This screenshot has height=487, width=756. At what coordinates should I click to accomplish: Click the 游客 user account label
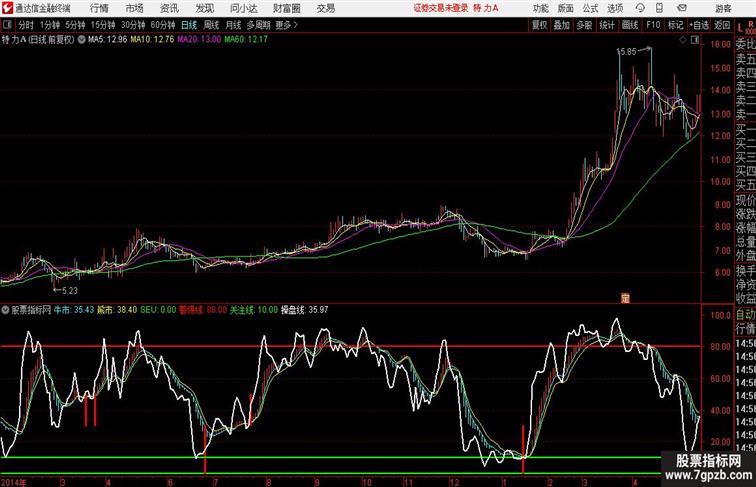coord(723,8)
